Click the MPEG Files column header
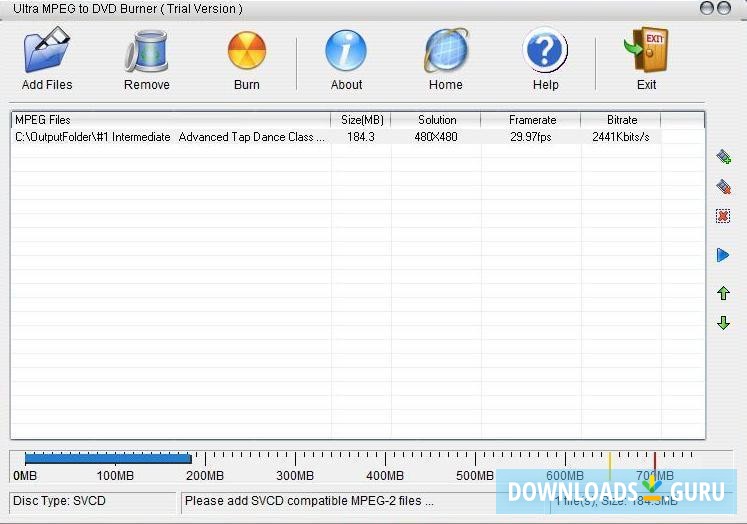747x524 pixels. 171,120
